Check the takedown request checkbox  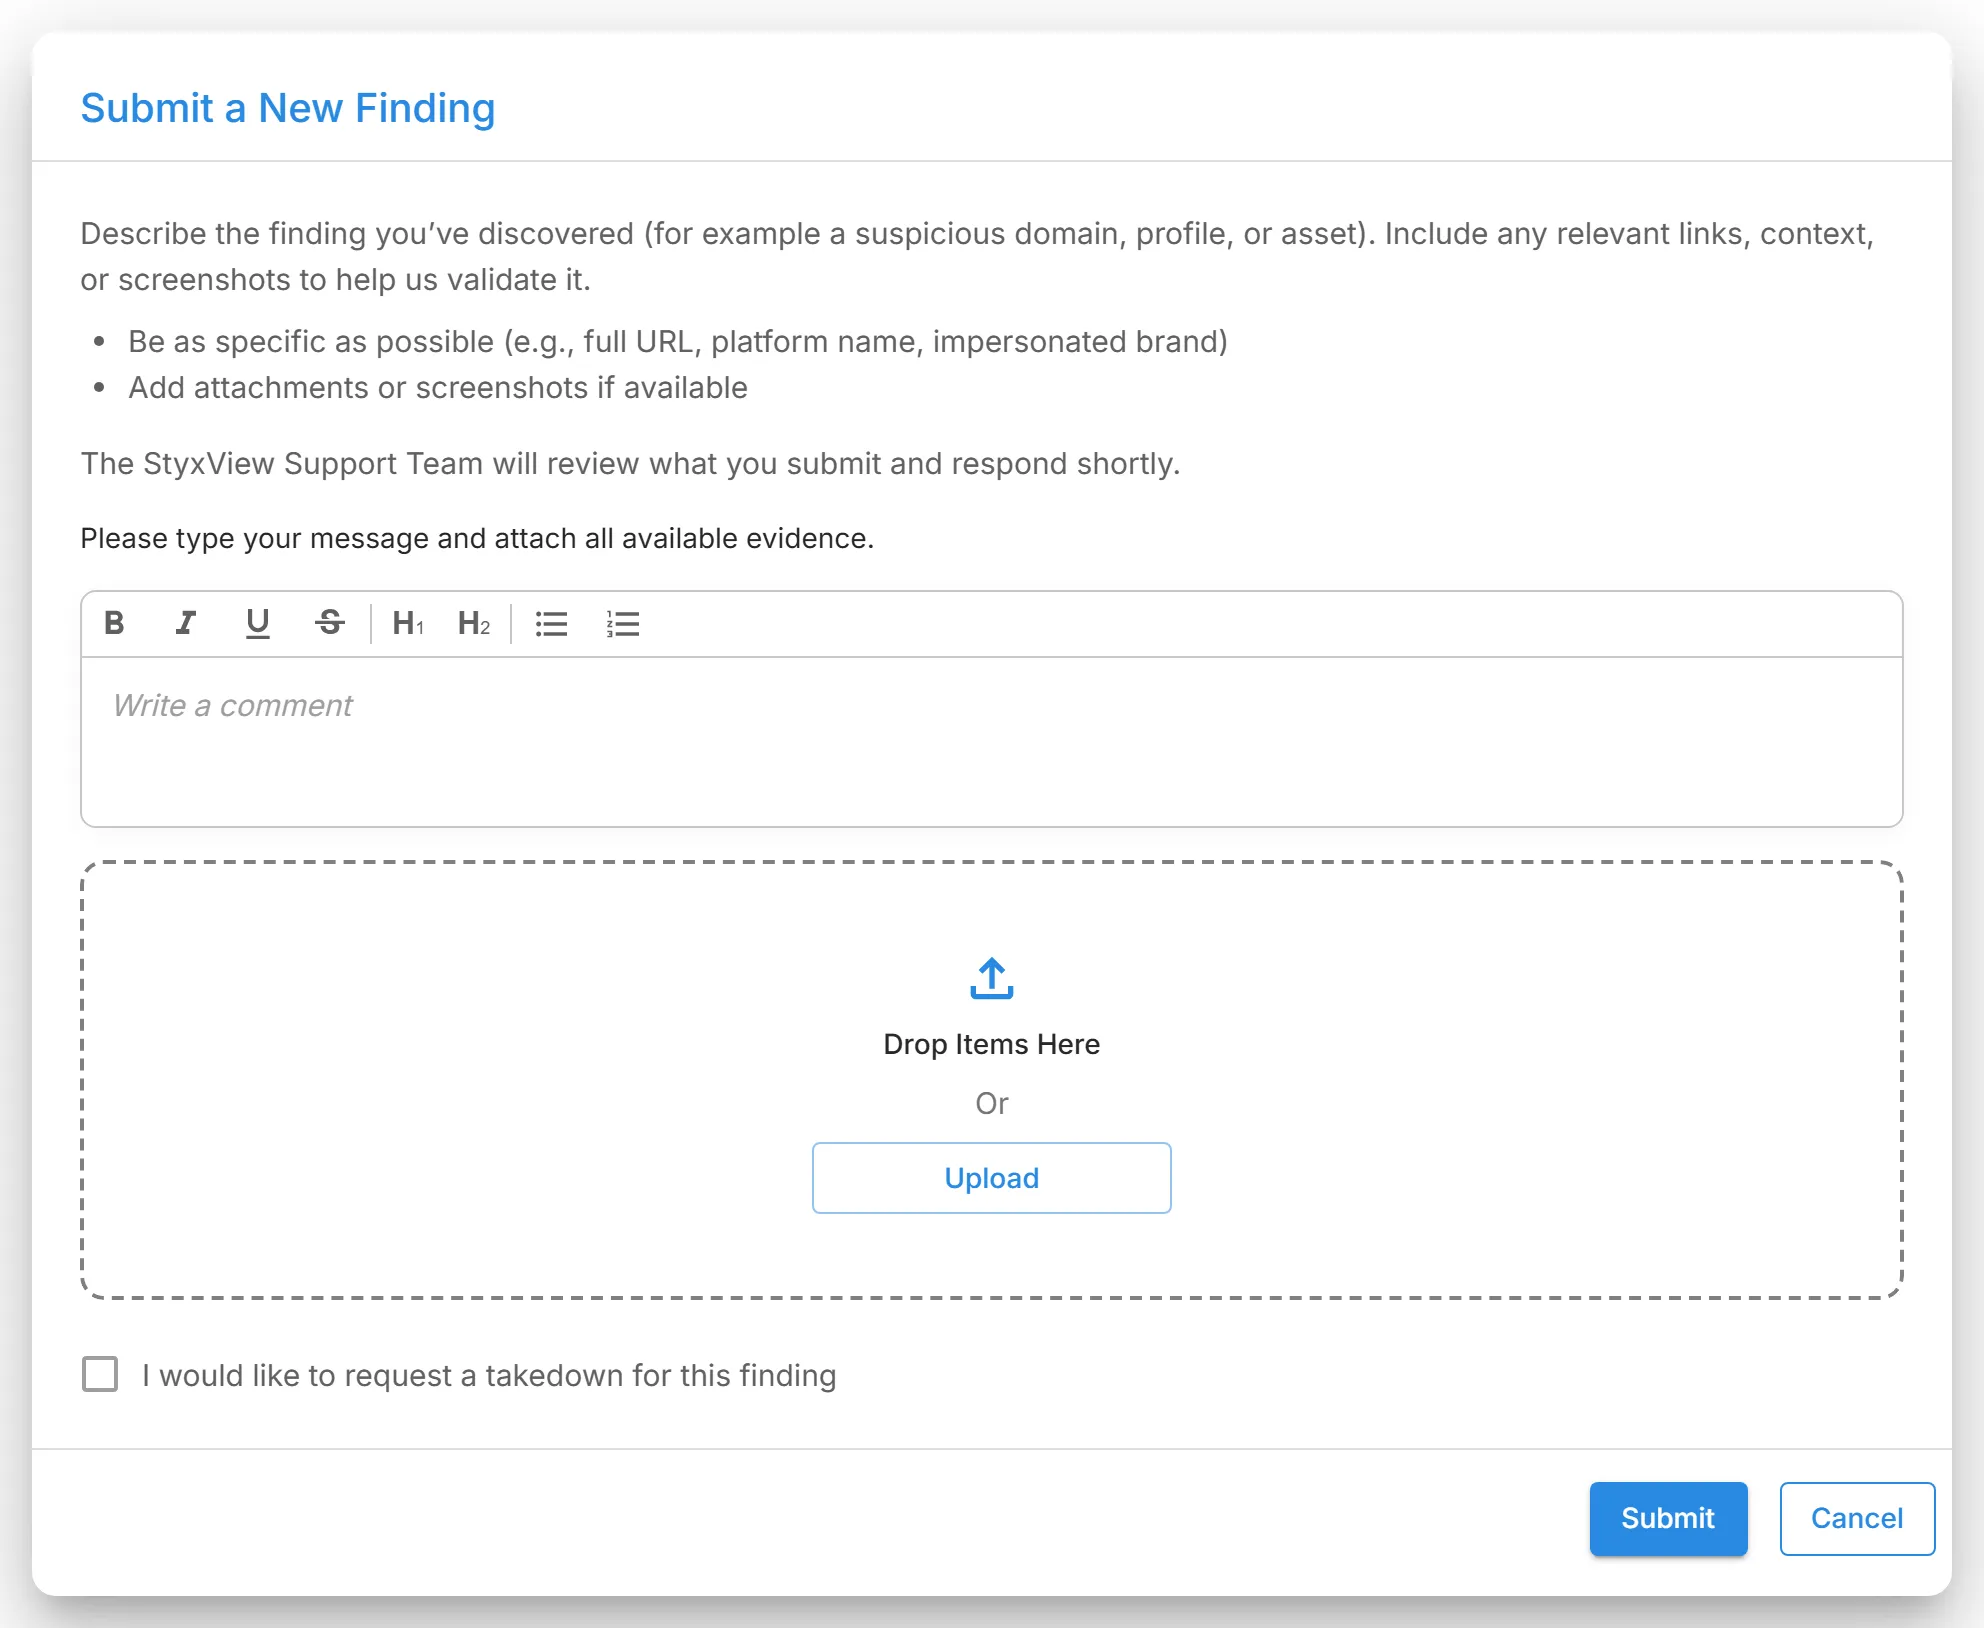(100, 1374)
